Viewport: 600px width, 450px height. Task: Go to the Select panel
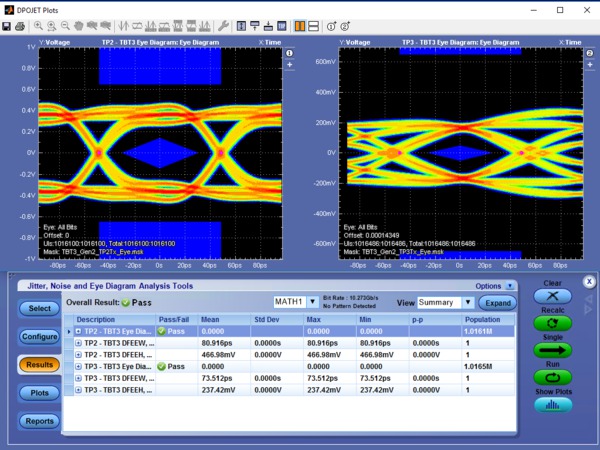[x=40, y=308]
